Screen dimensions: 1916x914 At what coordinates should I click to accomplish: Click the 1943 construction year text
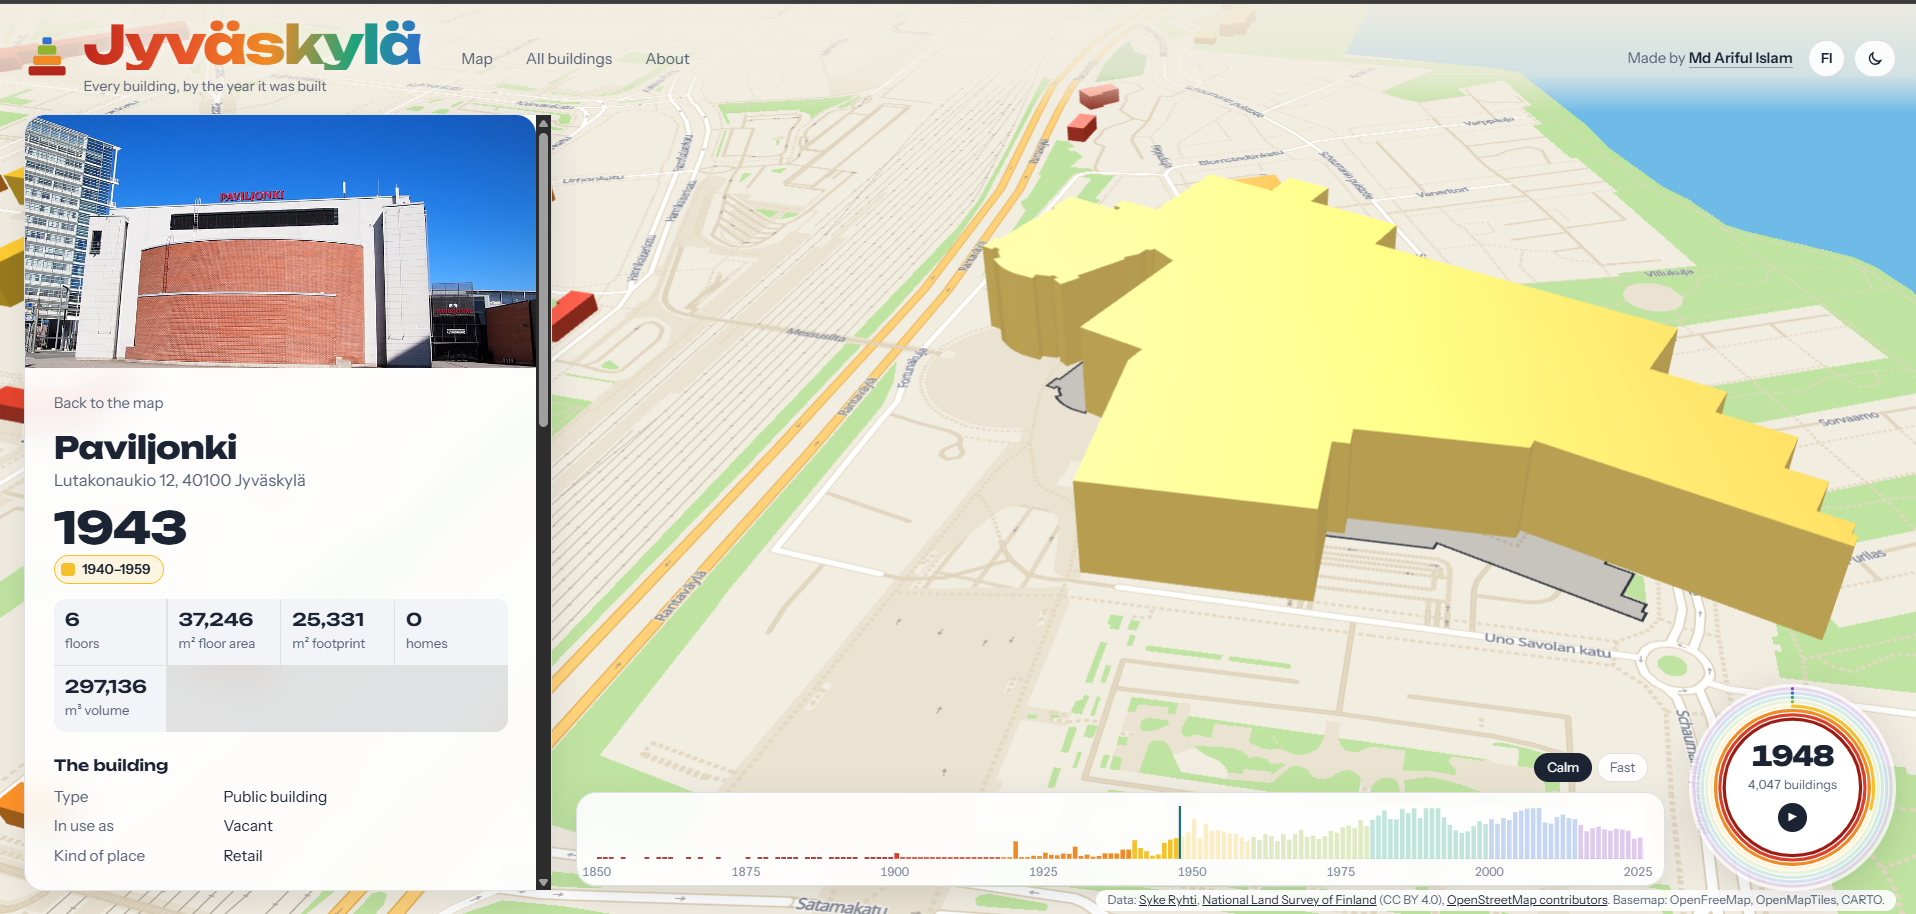pos(120,528)
